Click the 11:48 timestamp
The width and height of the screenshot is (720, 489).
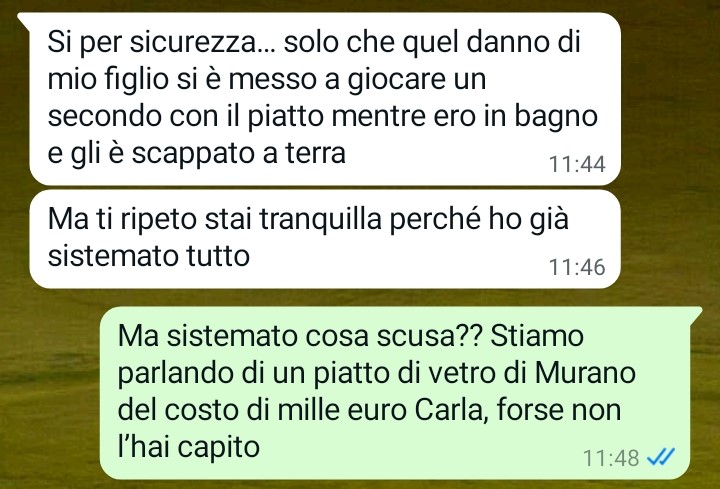coord(611,458)
